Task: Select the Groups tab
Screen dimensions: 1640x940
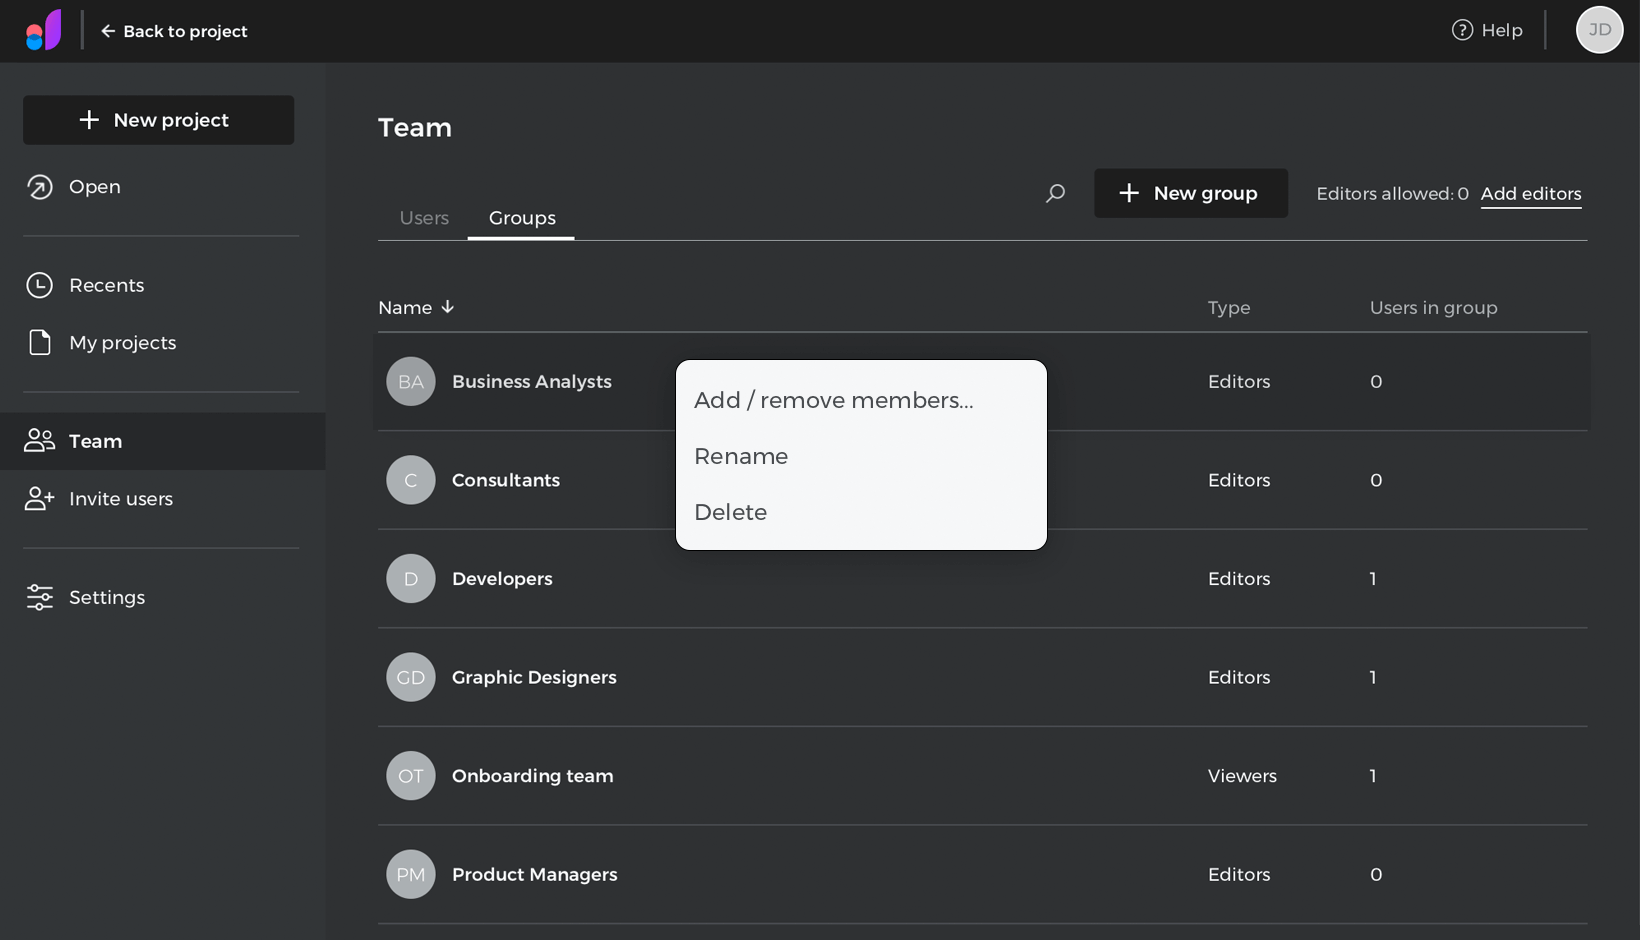Action: point(522,218)
